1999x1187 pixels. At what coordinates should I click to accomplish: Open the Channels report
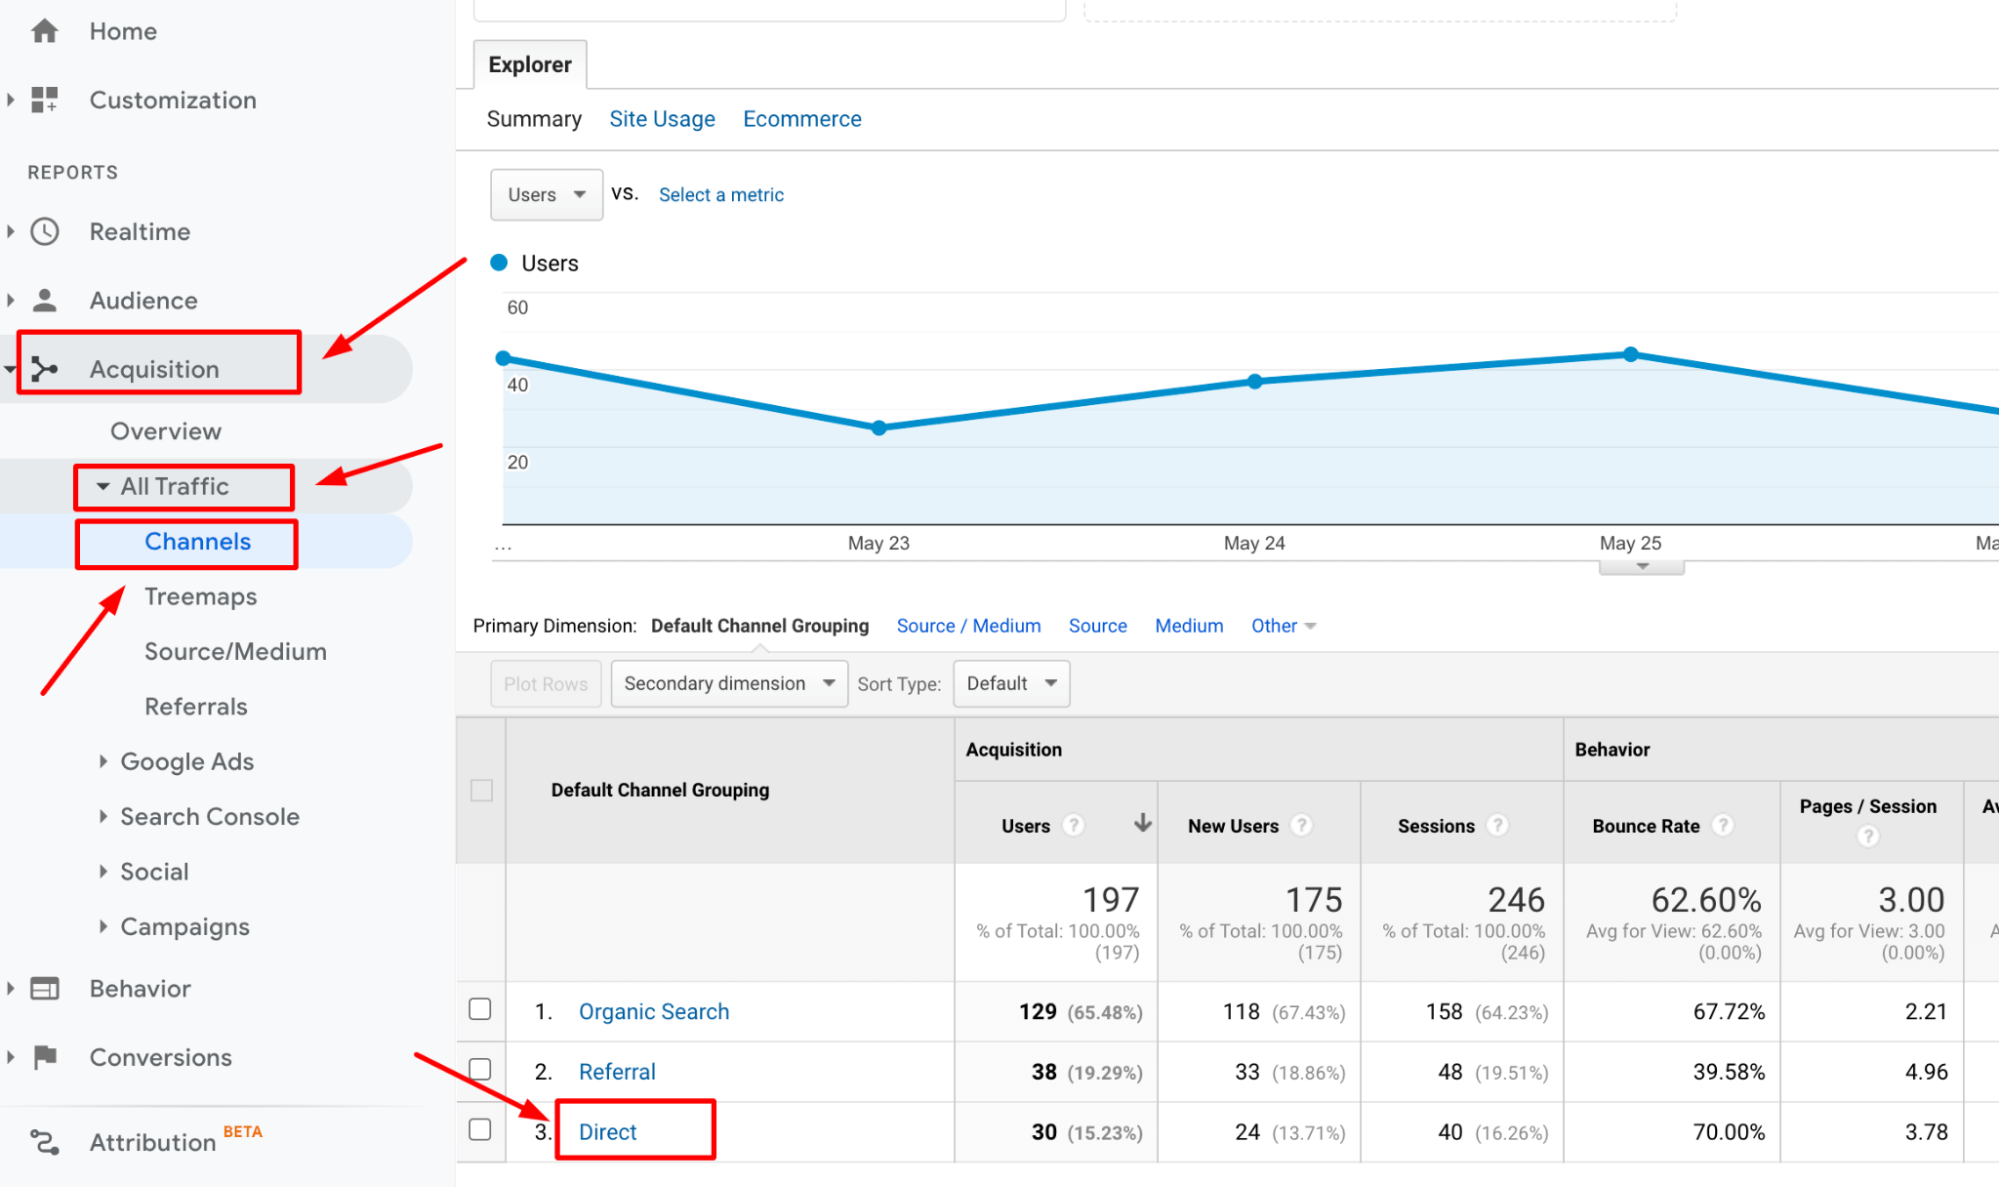[x=198, y=541]
